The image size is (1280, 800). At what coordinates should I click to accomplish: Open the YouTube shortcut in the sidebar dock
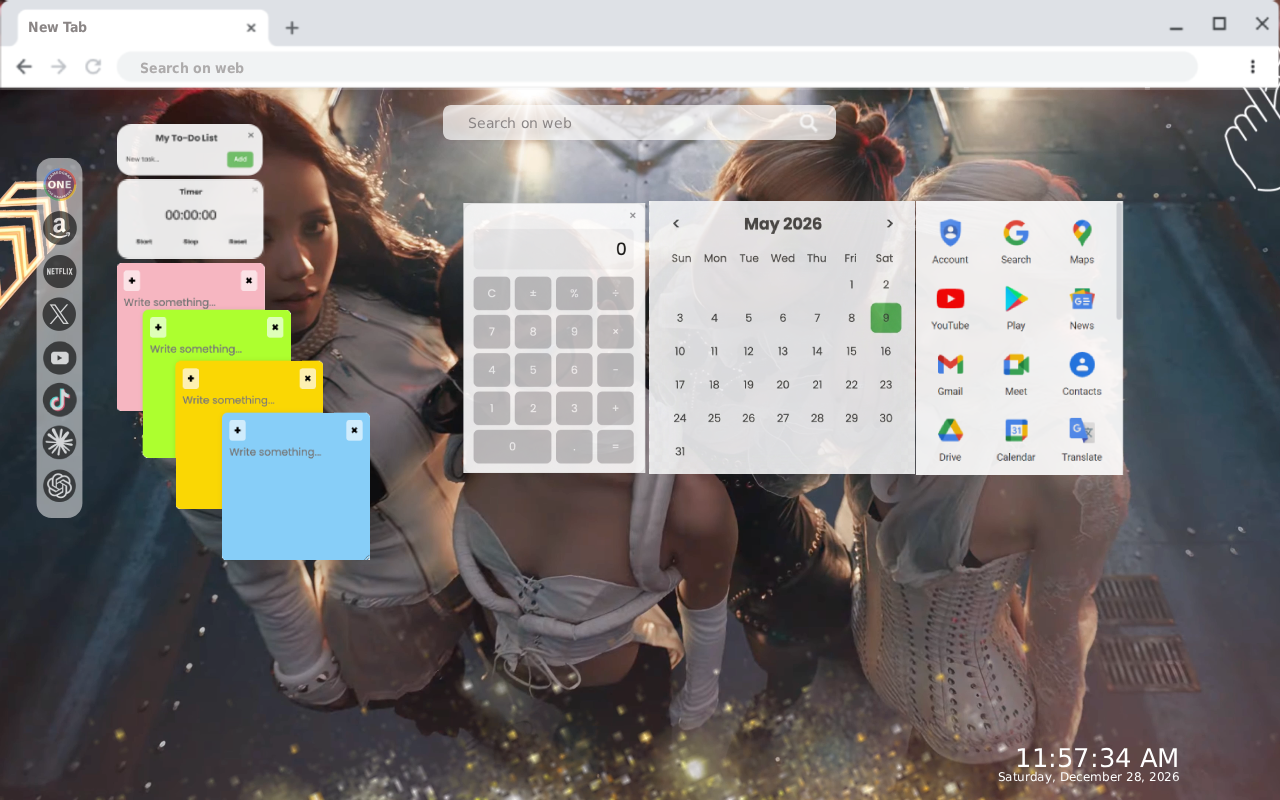point(60,357)
